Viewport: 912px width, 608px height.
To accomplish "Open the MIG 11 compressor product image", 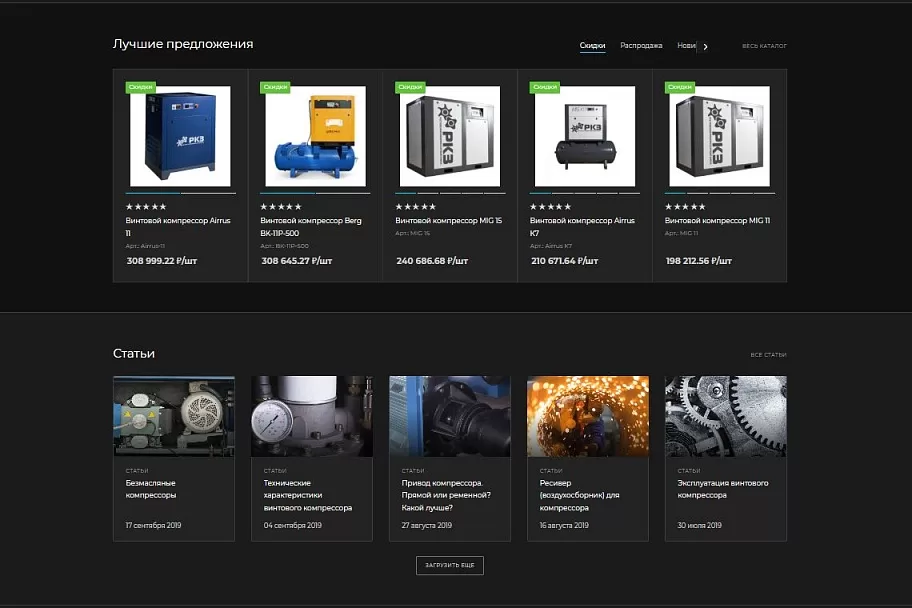I will [x=719, y=136].
